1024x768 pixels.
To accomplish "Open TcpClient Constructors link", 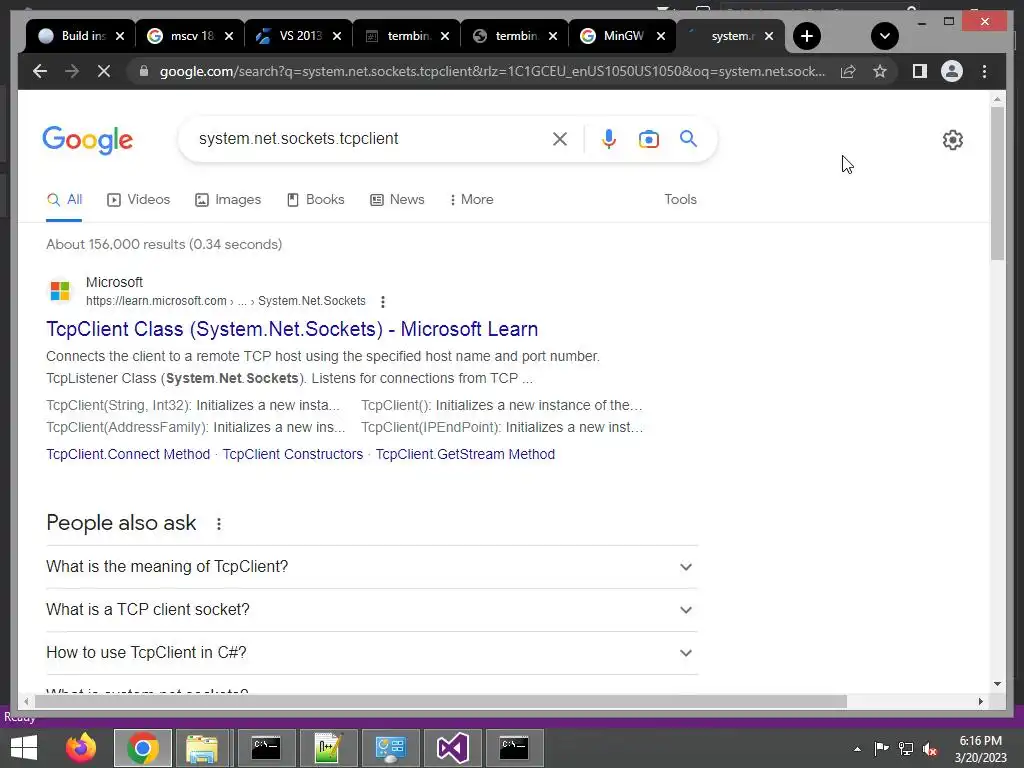I will 293,454.
